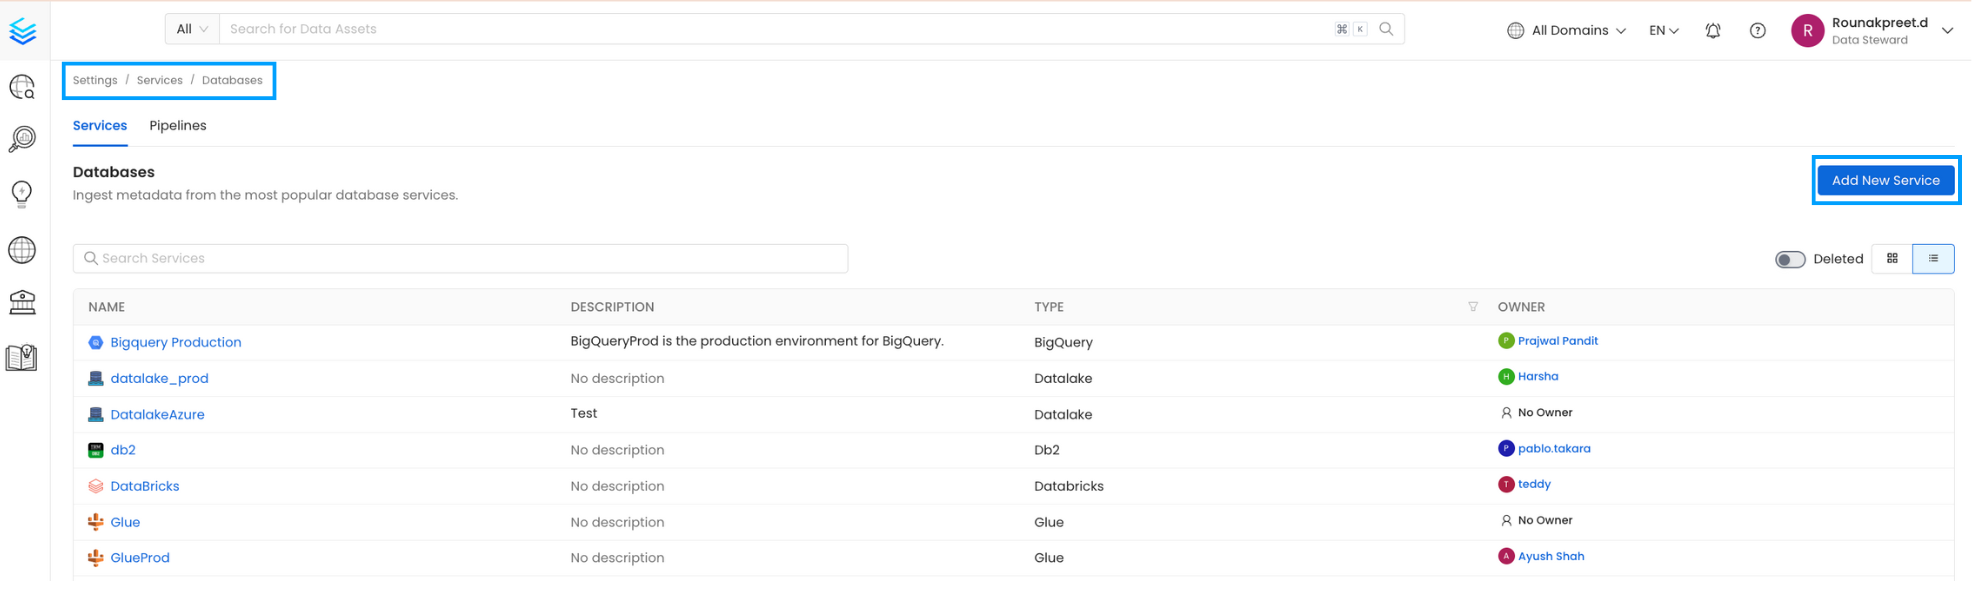Click the Add New Service button
This screenshot has height=616, width=1972.
coord(1885,181)
